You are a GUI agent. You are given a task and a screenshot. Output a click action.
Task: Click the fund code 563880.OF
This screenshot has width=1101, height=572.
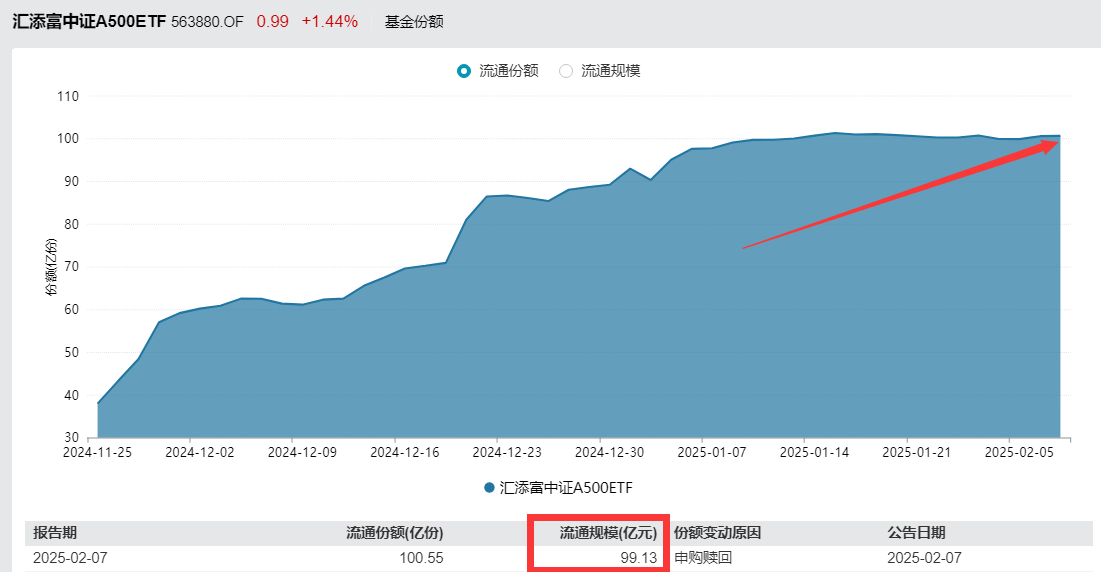point(207,22)
